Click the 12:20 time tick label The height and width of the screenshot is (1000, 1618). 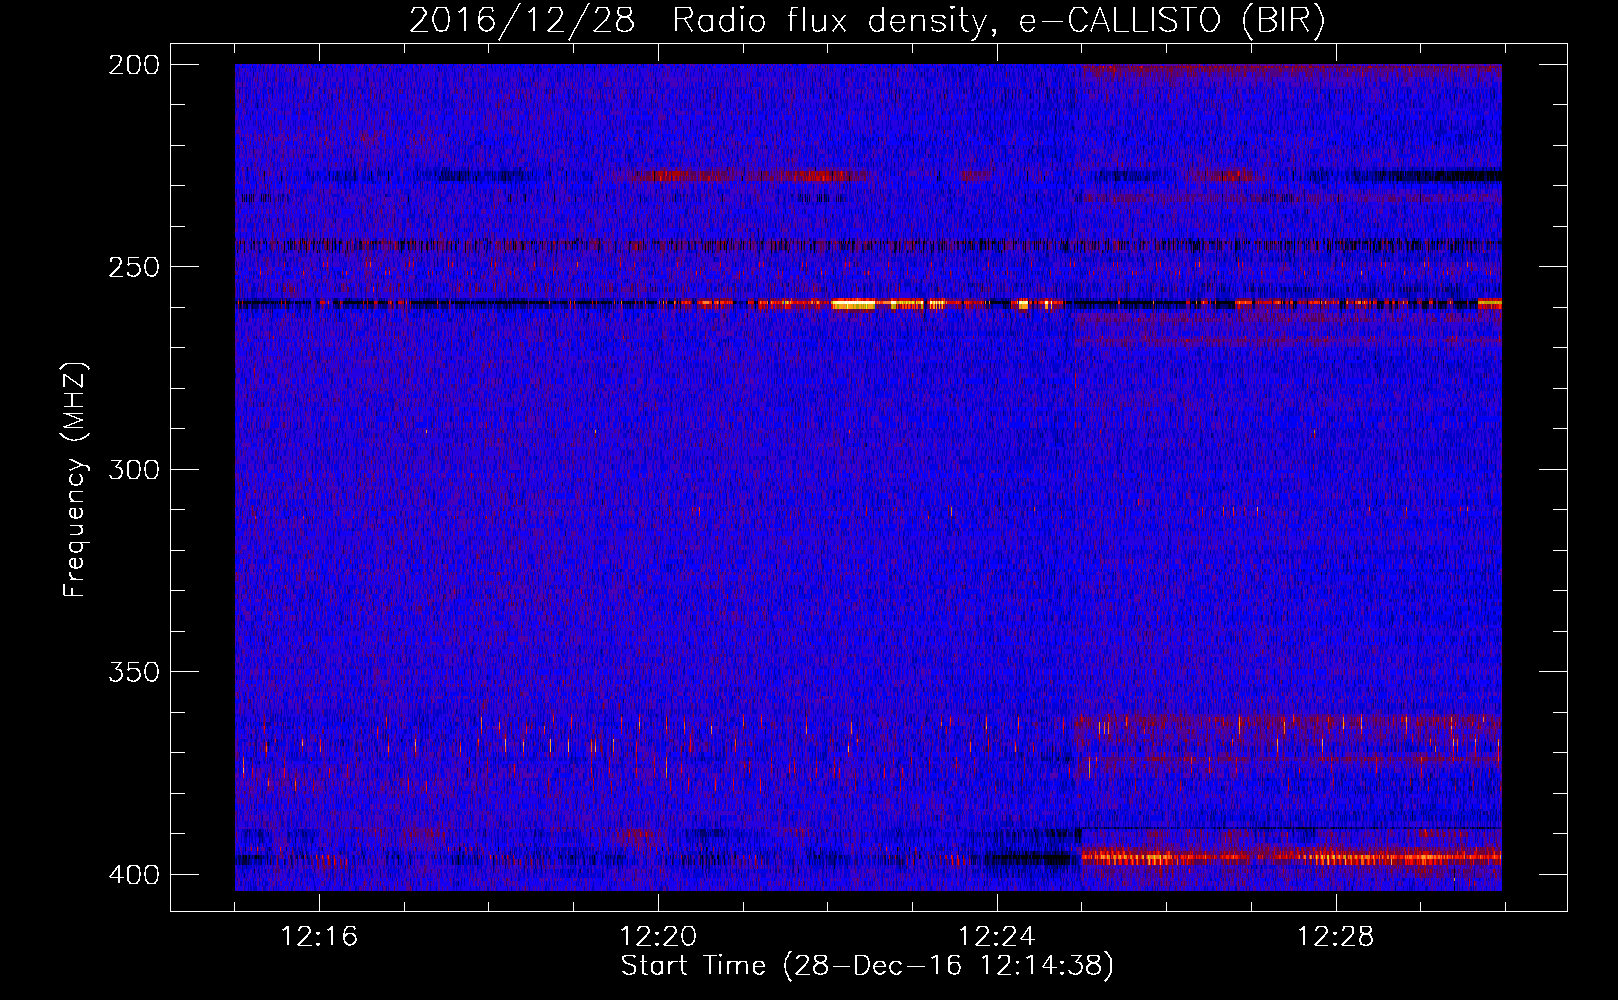(658, 937)
